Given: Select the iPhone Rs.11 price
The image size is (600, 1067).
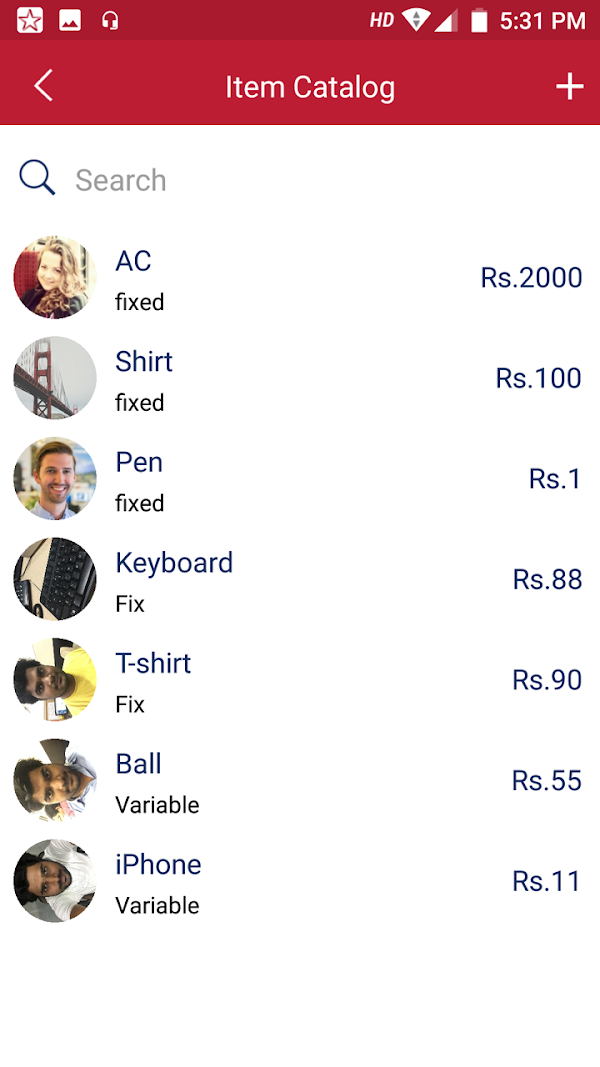Looking at the screenshot, I should [547, 881].
